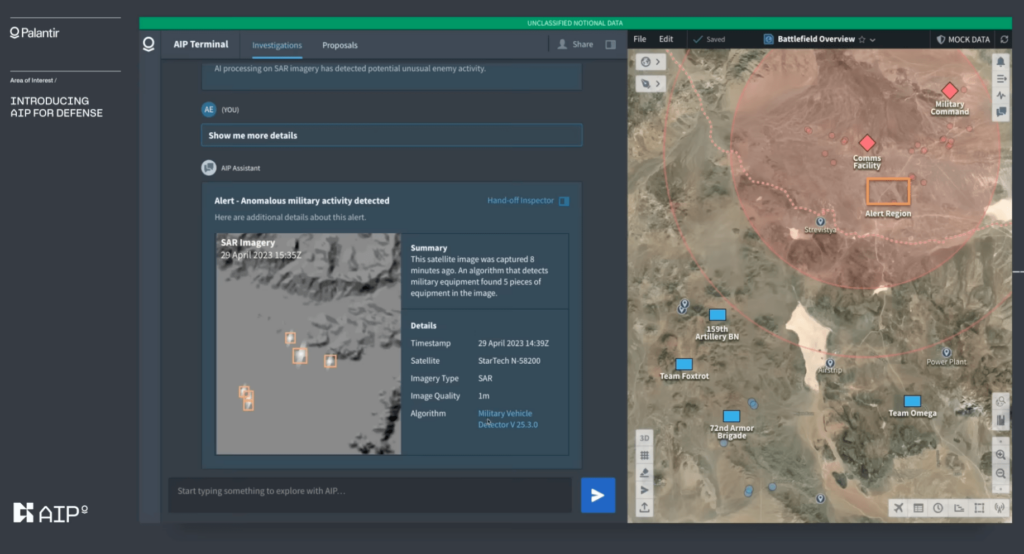Click the zoom in magnifier on map
This screenshot has width=1024, height=554.
[1001, 454]
